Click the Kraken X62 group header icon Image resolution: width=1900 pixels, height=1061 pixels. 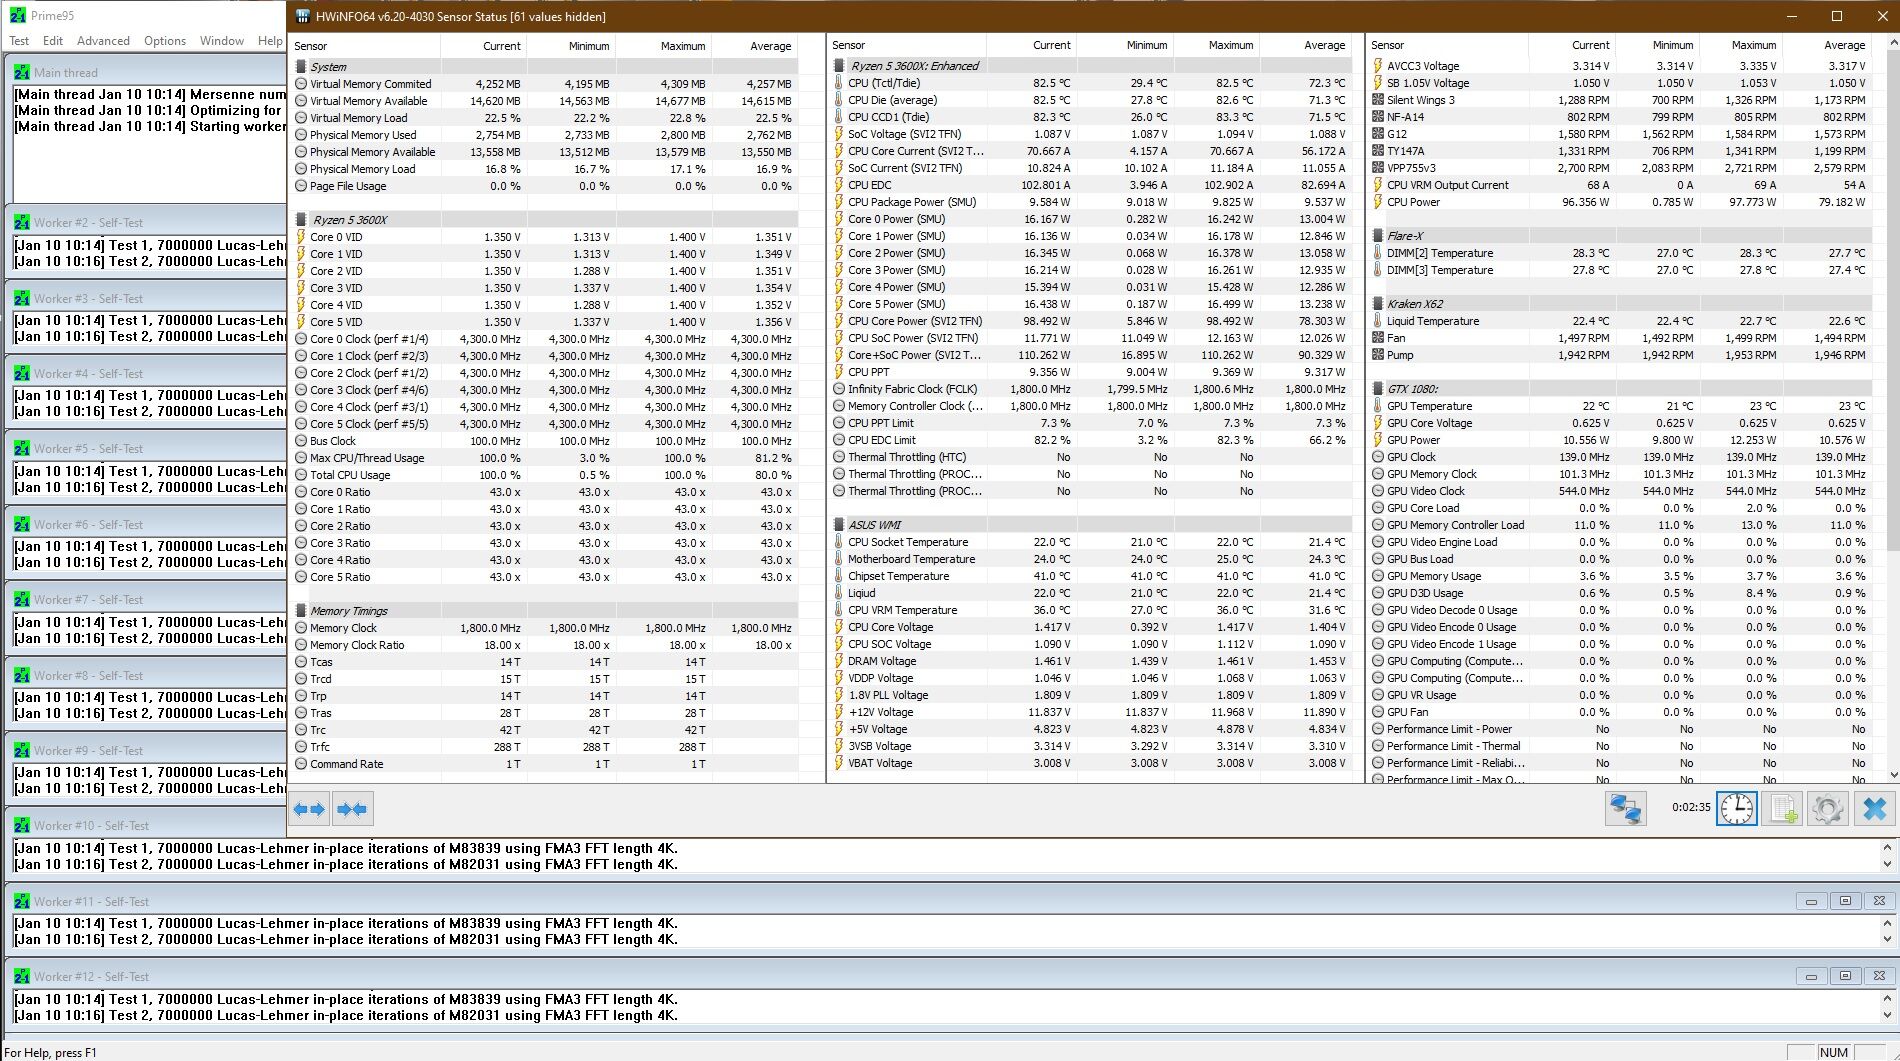click(x=1378, y=304)
